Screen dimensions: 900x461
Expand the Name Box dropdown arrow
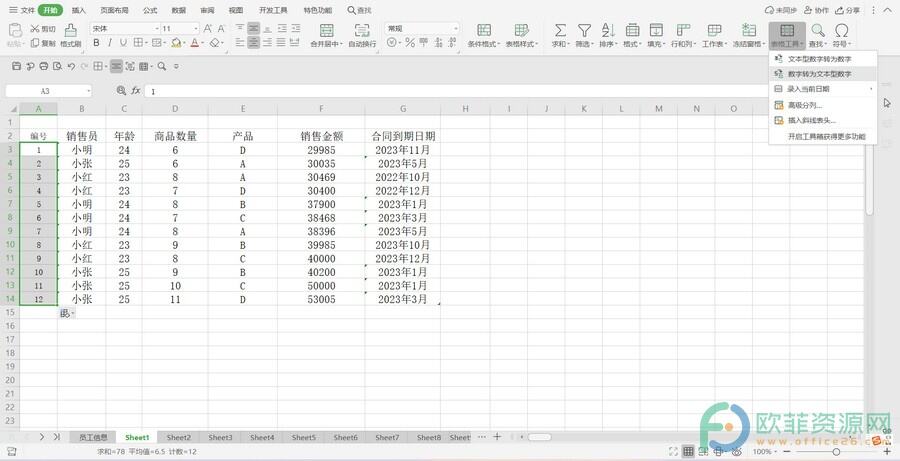[x=88, y=91]
